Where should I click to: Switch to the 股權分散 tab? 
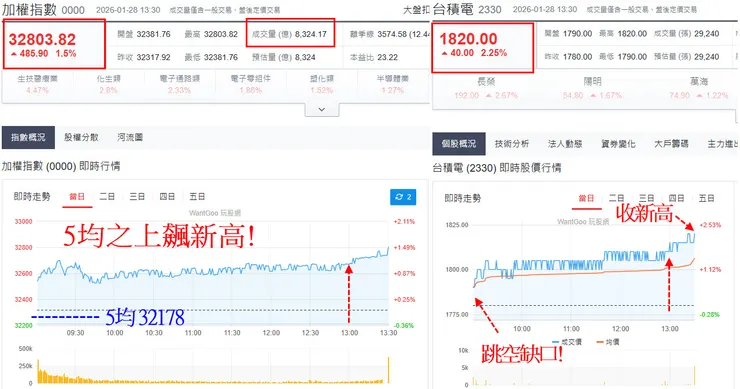pyautogui.click(x=81, y=137)
